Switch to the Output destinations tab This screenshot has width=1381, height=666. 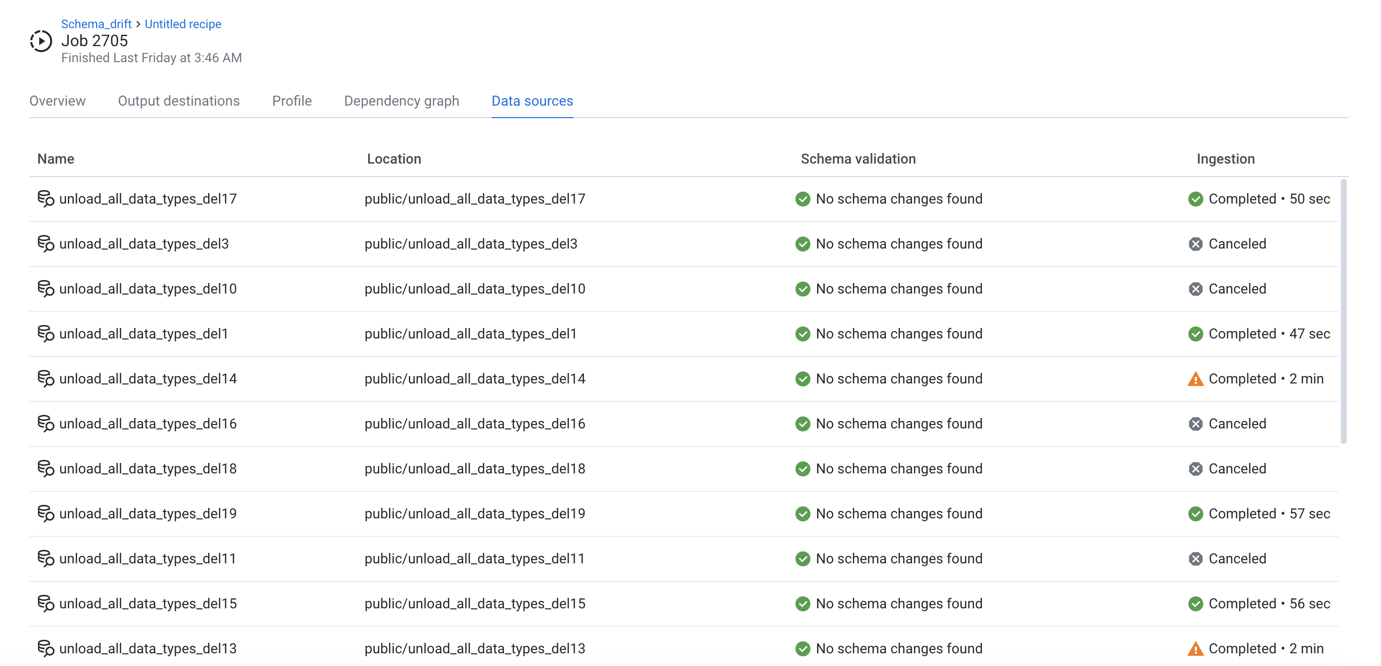(178, 100)
